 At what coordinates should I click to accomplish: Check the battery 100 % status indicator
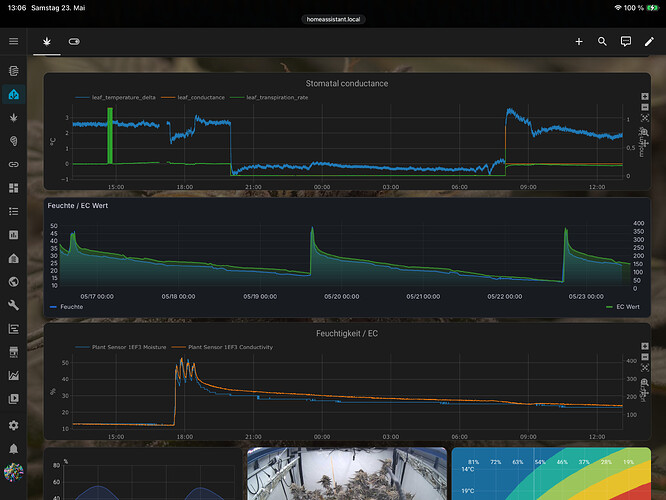641,8
